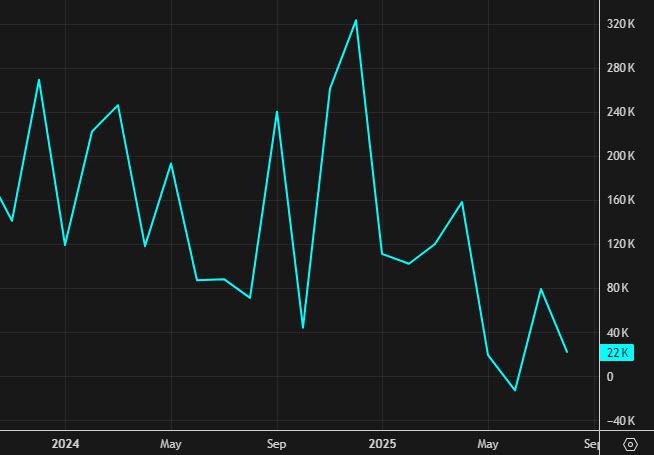The image size is (654, 455).
Task: Click the 280K price axis label
Action: [622, 68]
